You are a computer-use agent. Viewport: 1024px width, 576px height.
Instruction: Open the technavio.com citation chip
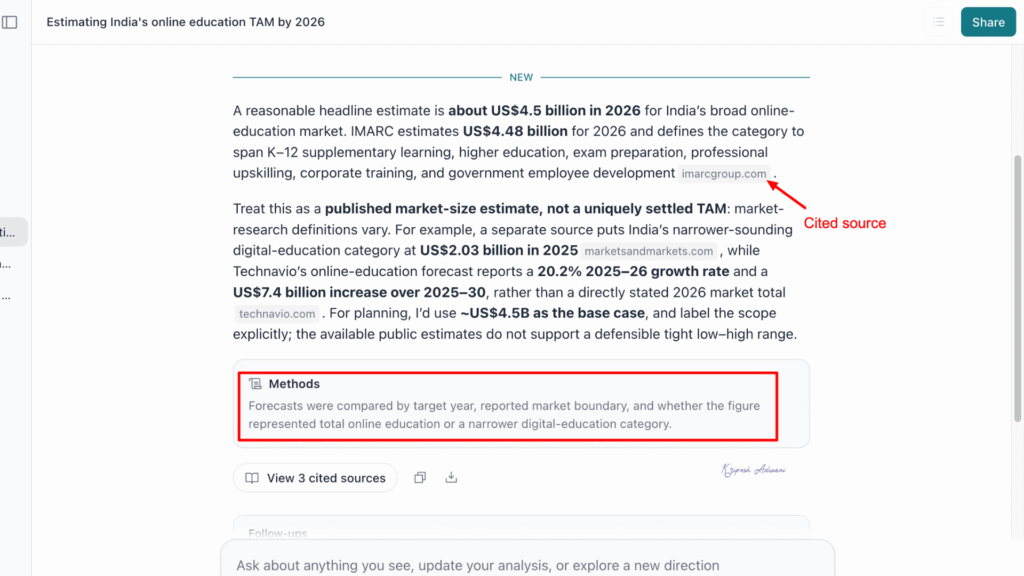click(277, 313)
